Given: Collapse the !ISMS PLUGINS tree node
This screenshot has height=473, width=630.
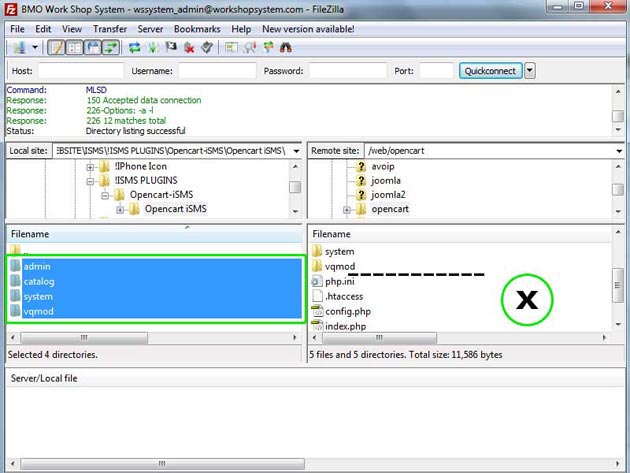Looking at the screenshot, I should (x=90, y=181).
